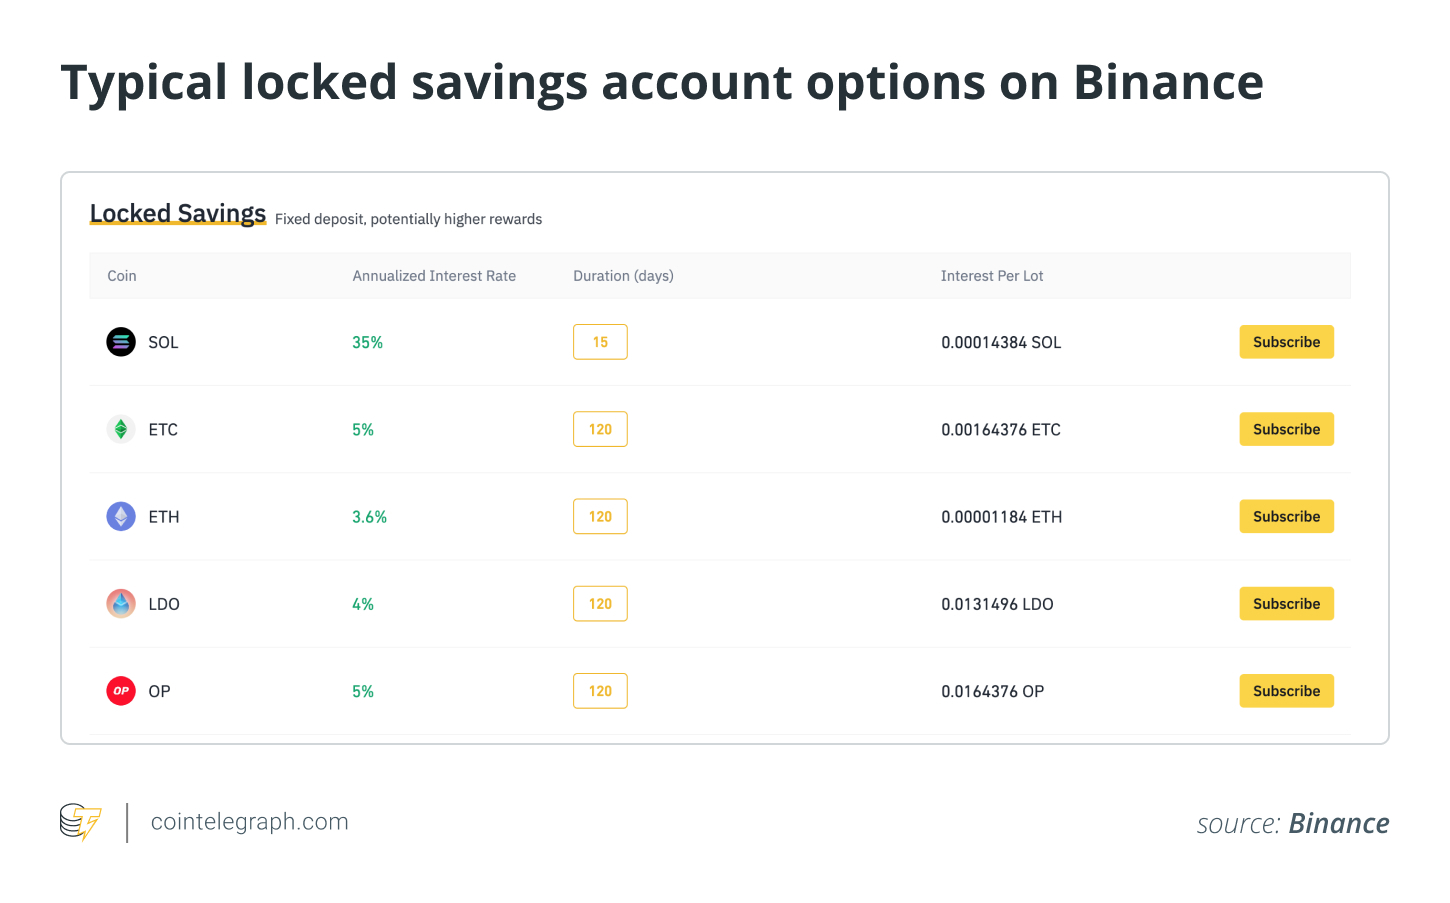Select the 15 day duration for SOL
Screen dimensions: 1450x903
600,342
